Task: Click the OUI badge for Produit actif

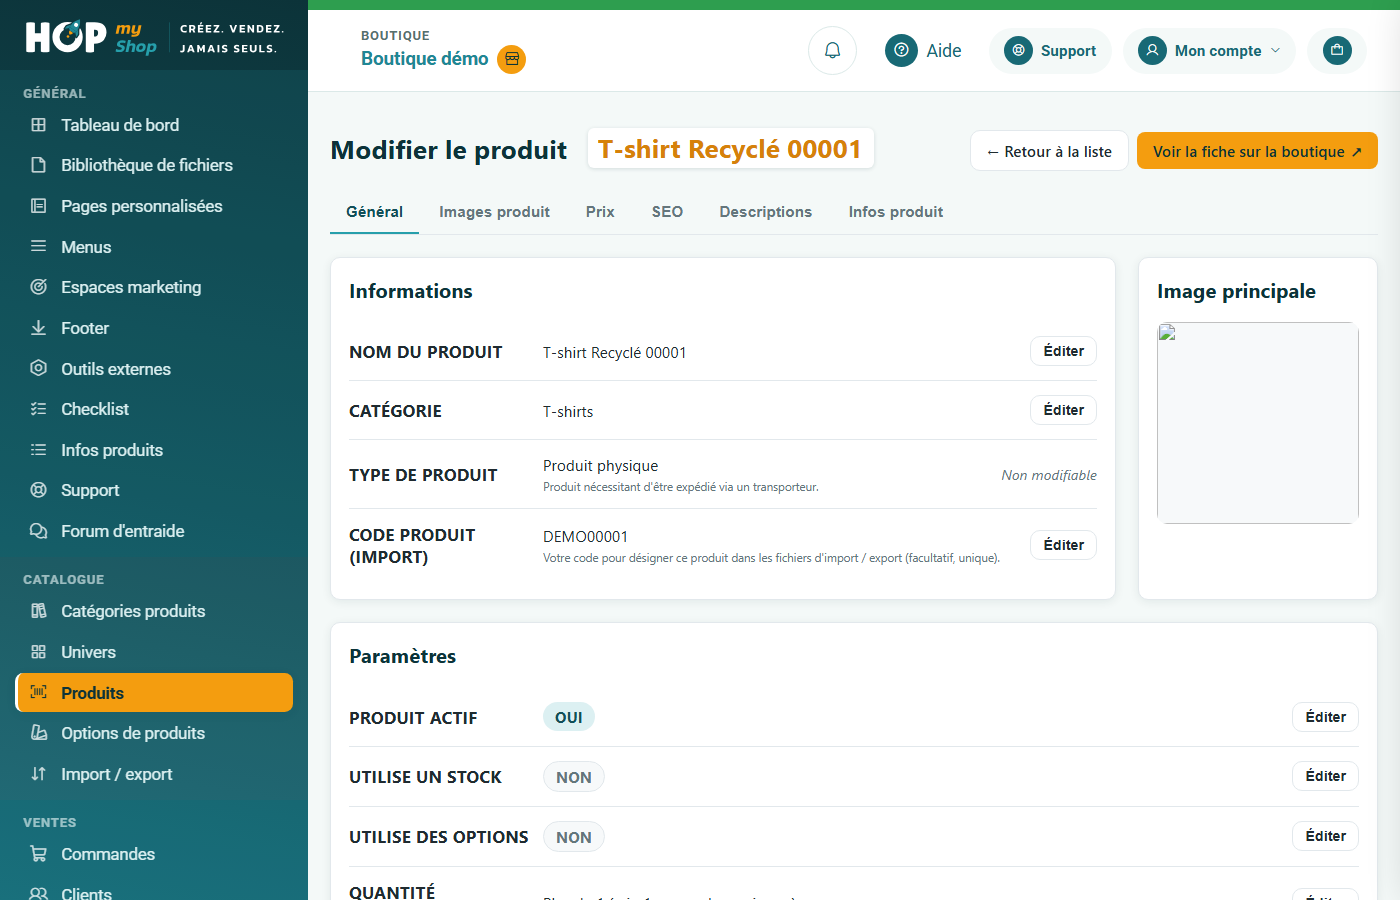Action: (x=569, y=717)
